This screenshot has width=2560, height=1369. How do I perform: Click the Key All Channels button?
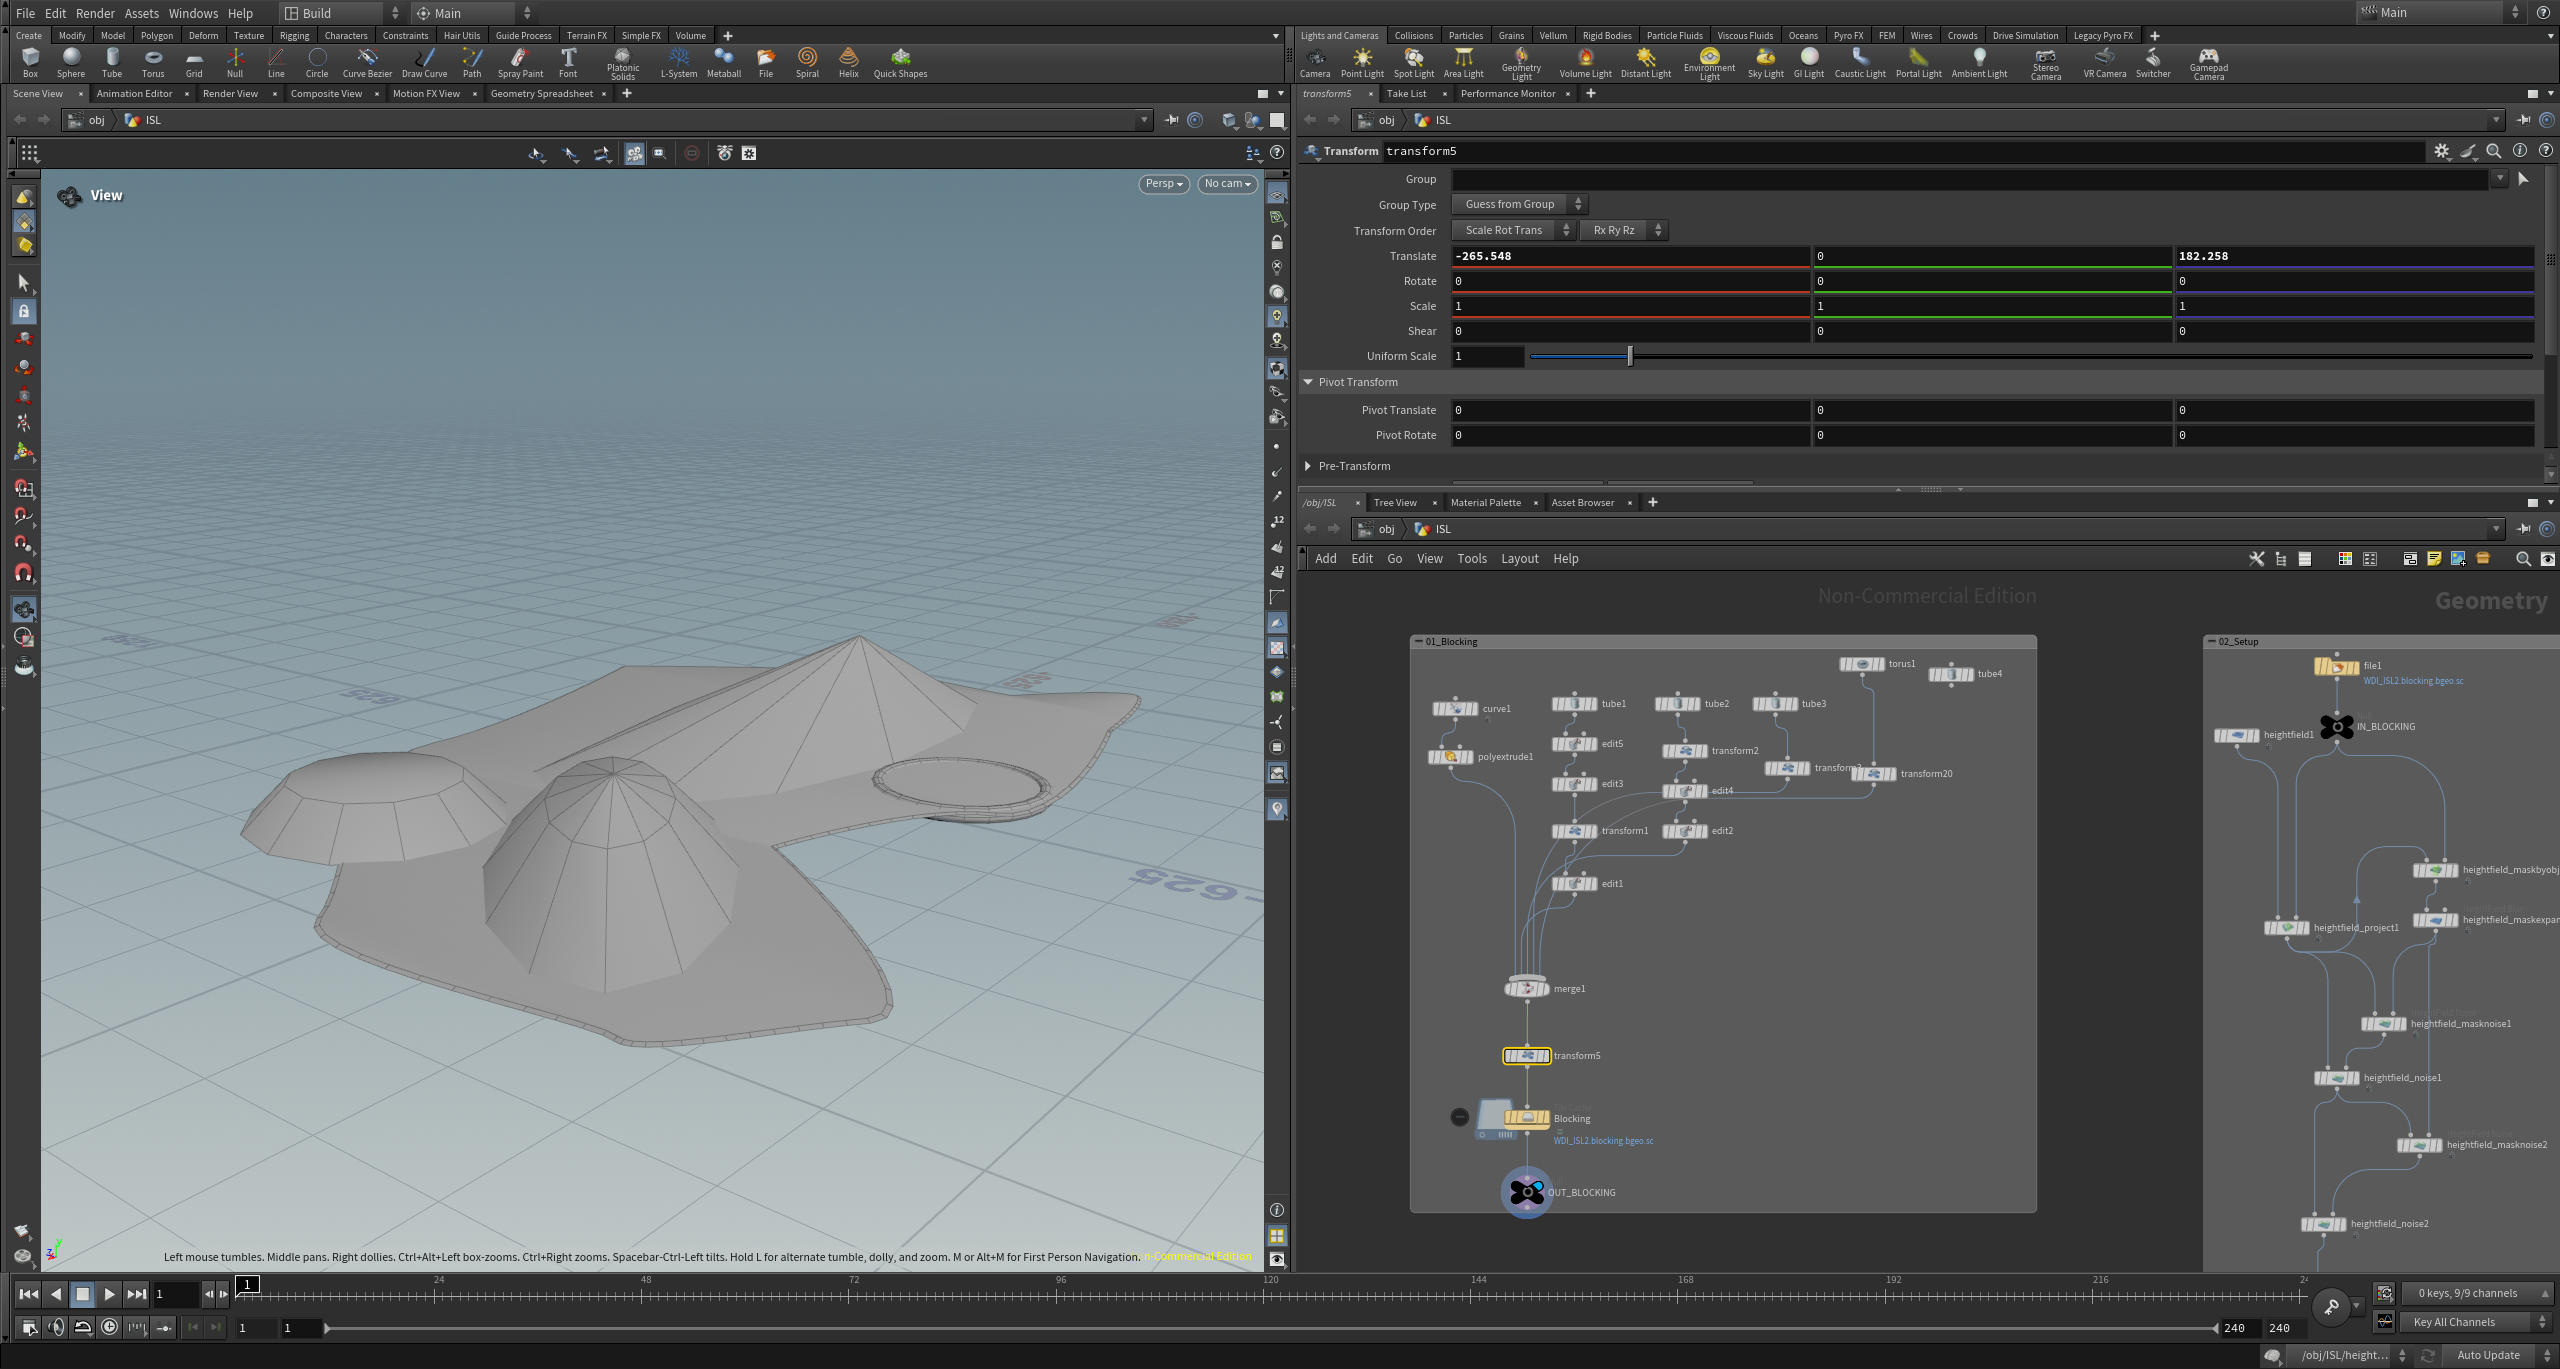point(2474,1322)
